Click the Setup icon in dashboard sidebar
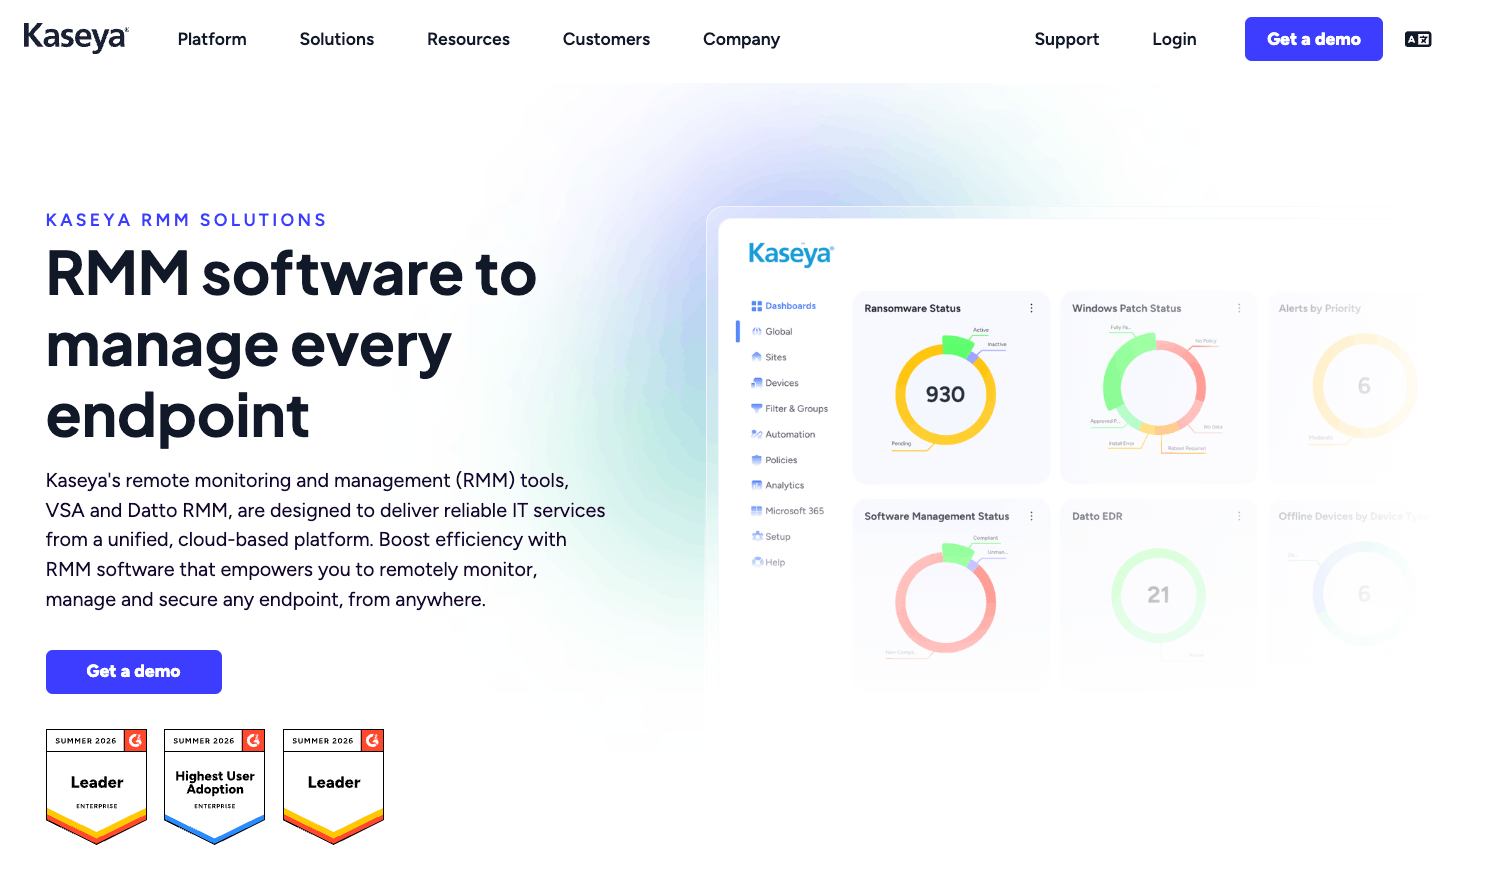 tap(757, 537)
